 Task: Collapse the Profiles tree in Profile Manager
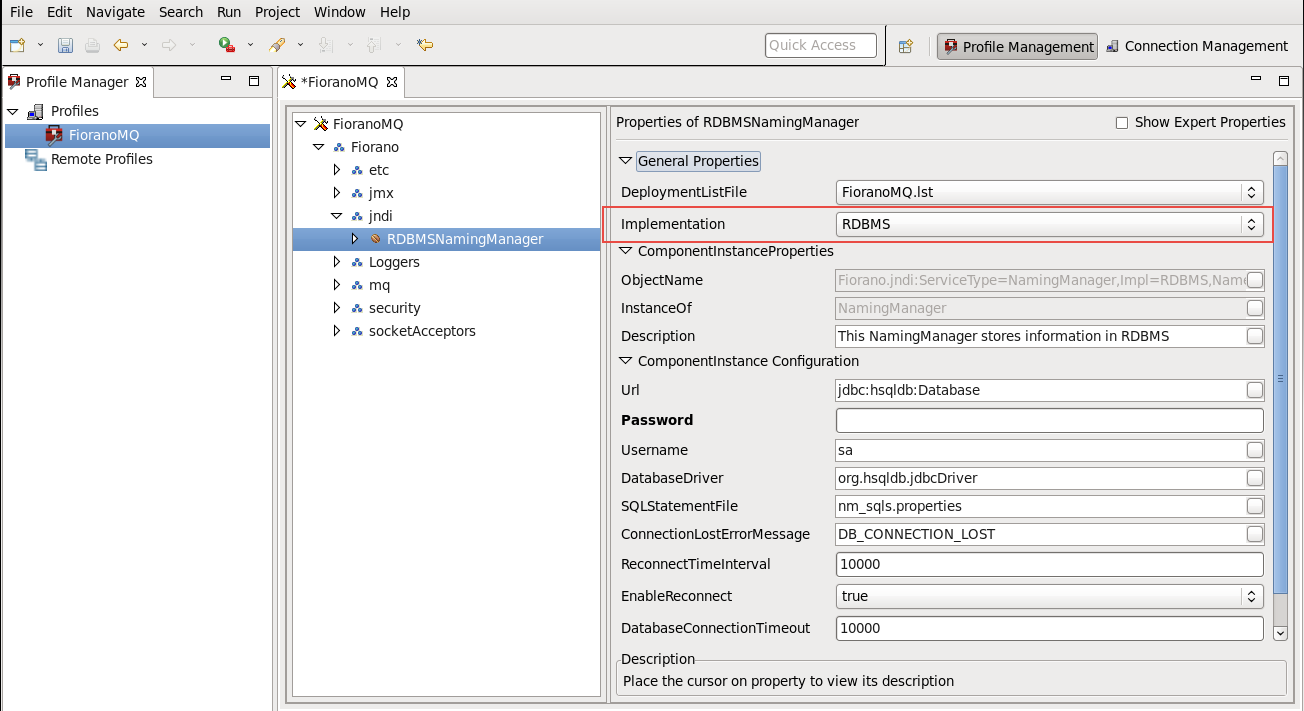tap(13, 111)
